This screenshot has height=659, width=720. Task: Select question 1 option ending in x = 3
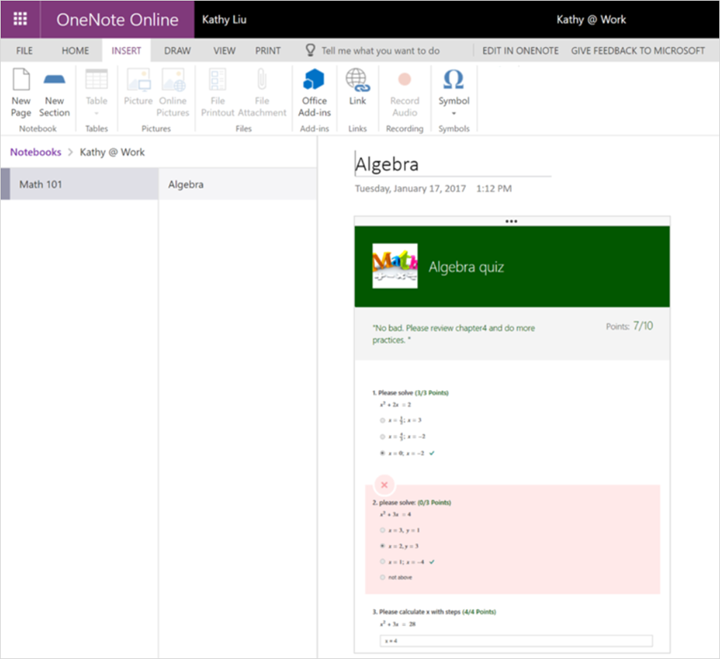pyautogui.click(x=382, y=420)
